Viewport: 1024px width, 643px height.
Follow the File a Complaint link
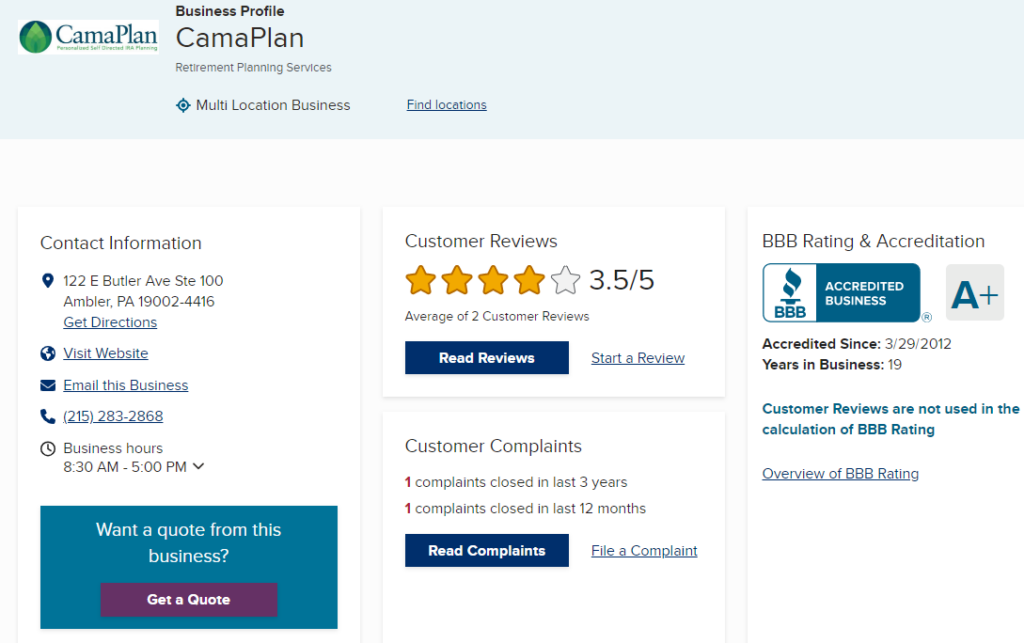tap(644, 550)
